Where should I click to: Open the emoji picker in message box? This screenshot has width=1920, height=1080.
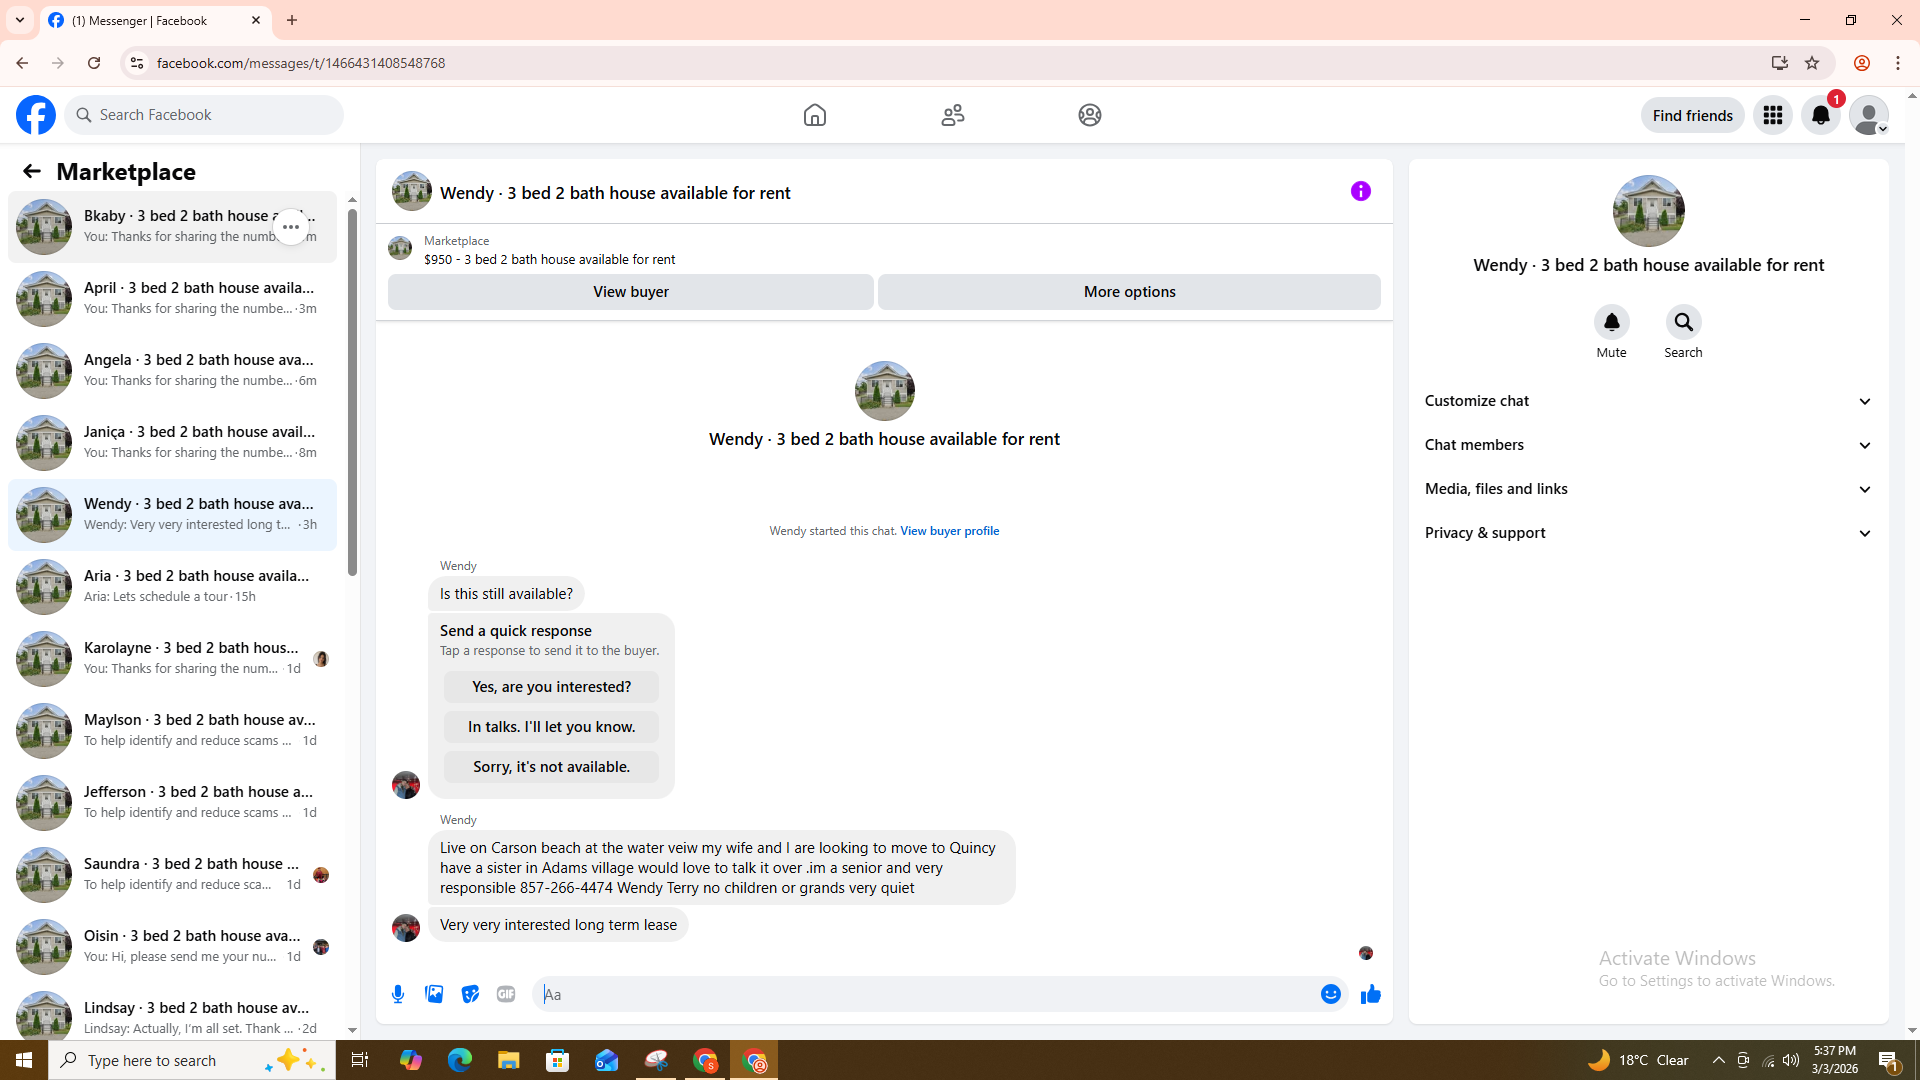coord(1330,994)
